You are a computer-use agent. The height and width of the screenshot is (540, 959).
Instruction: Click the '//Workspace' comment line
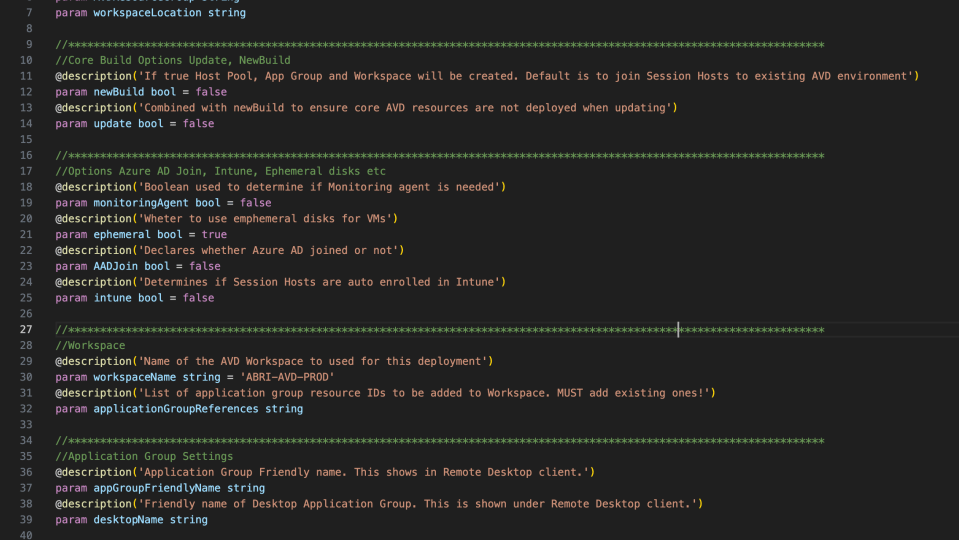[x=90, y=346]
